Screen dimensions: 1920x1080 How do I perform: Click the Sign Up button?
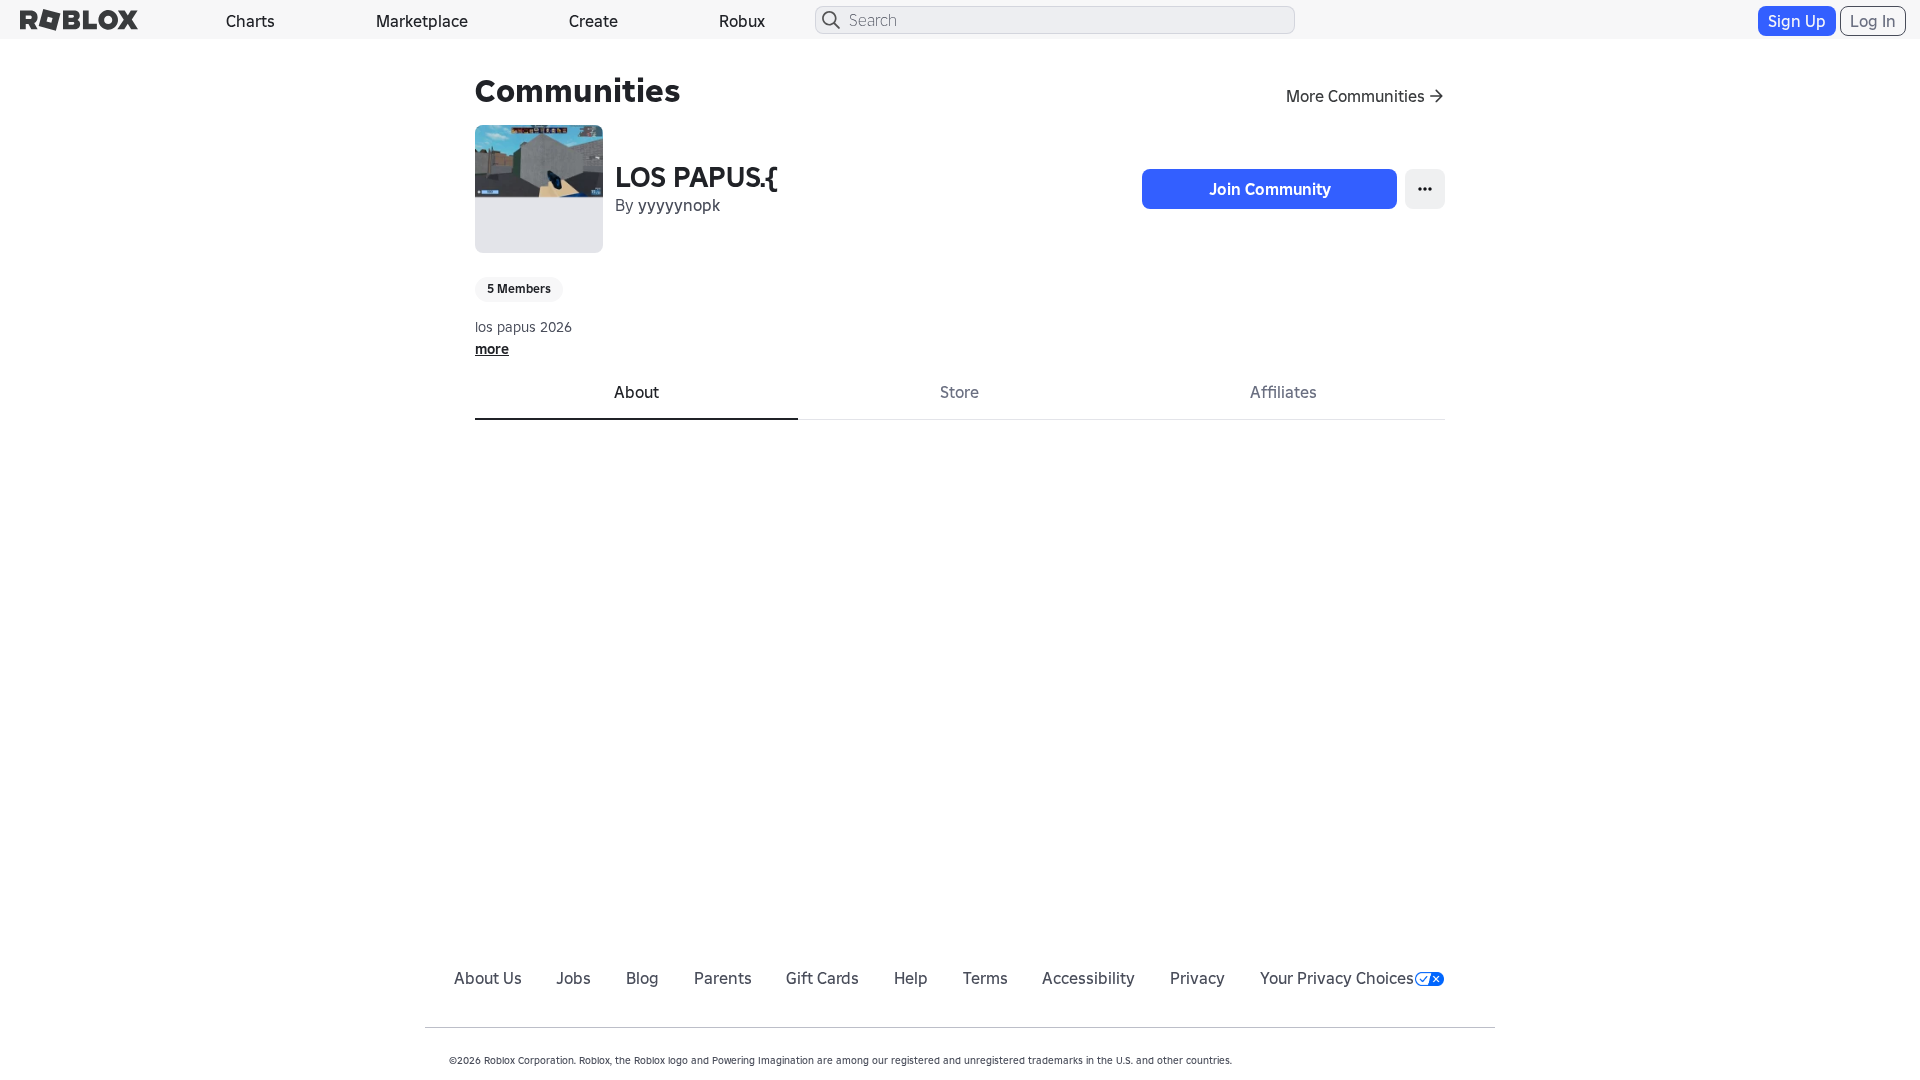pos(1796,21)
